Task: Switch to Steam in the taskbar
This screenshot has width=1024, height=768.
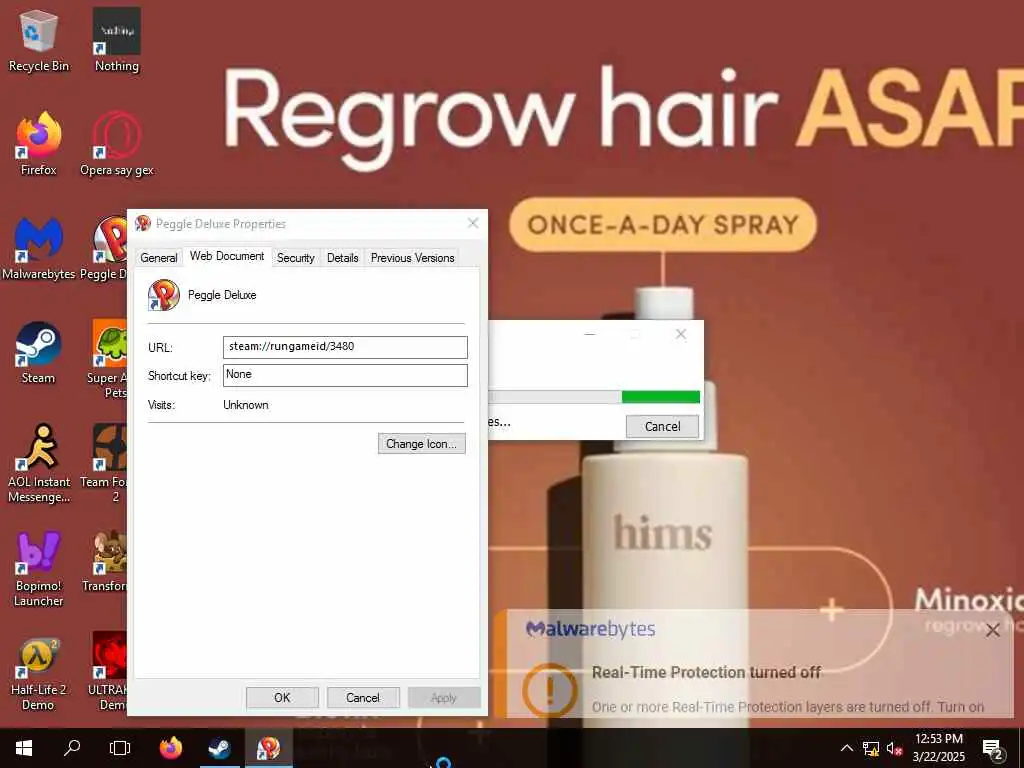Action: (219, 748)
